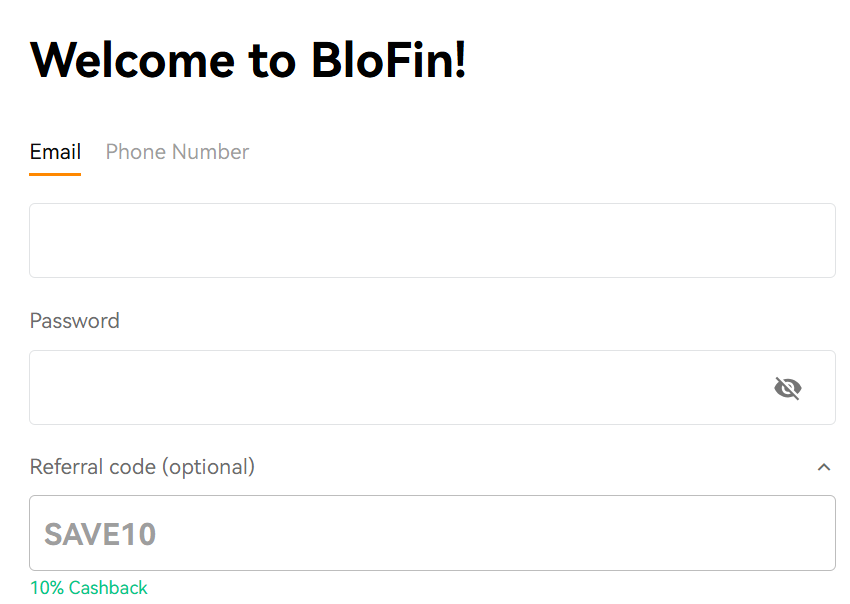The width and height of the screenshot is (850, 604).
Task: Click the referral code field showing SAVE10
Action: coord(432,533)
